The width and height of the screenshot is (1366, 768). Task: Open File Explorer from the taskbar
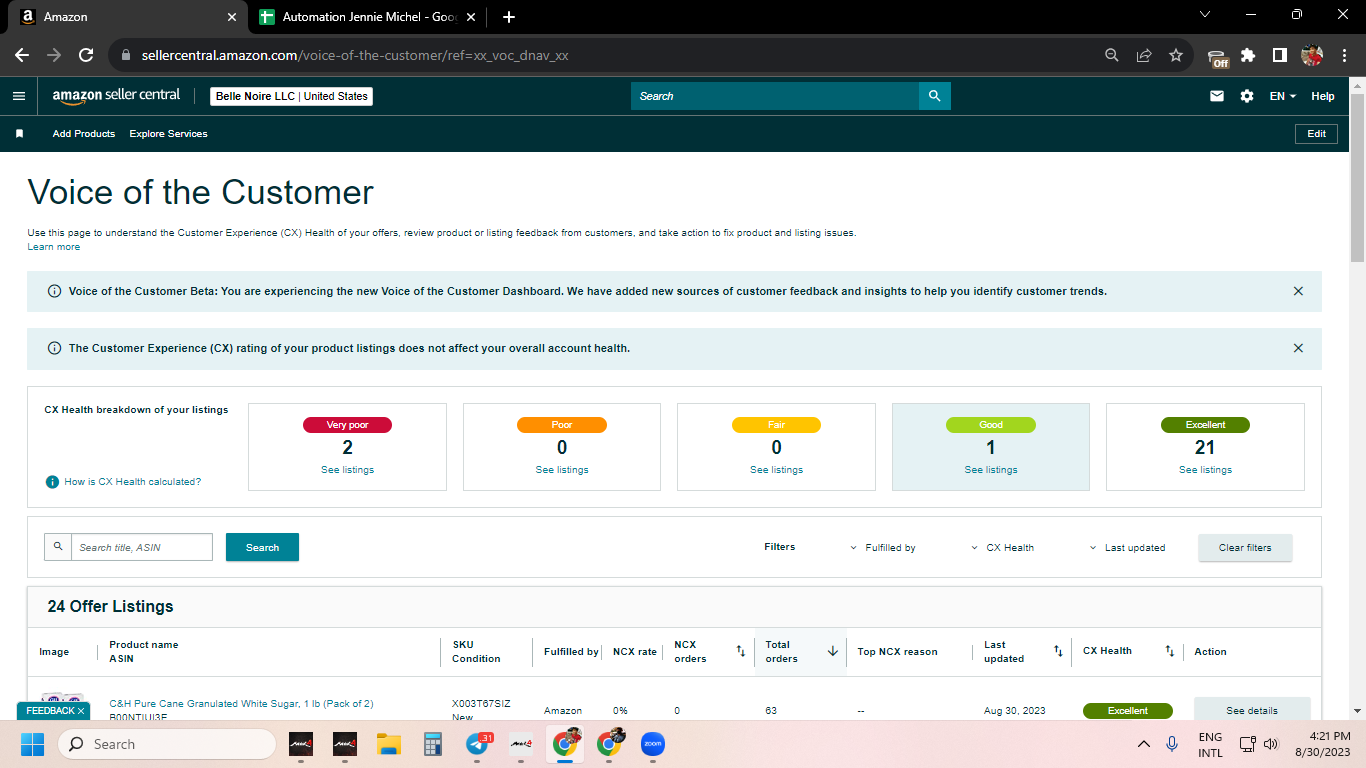[x=389, y=744]
